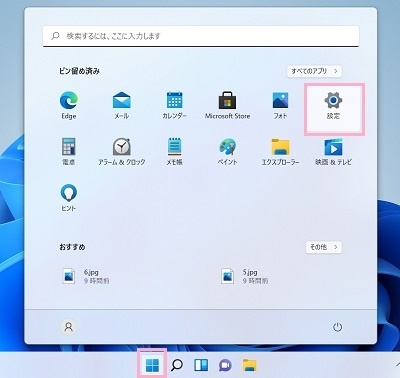The width and height of the screenshot is (400, 378).
Task: Open File Explorer from the taskbar
Action: click(249, 365)
